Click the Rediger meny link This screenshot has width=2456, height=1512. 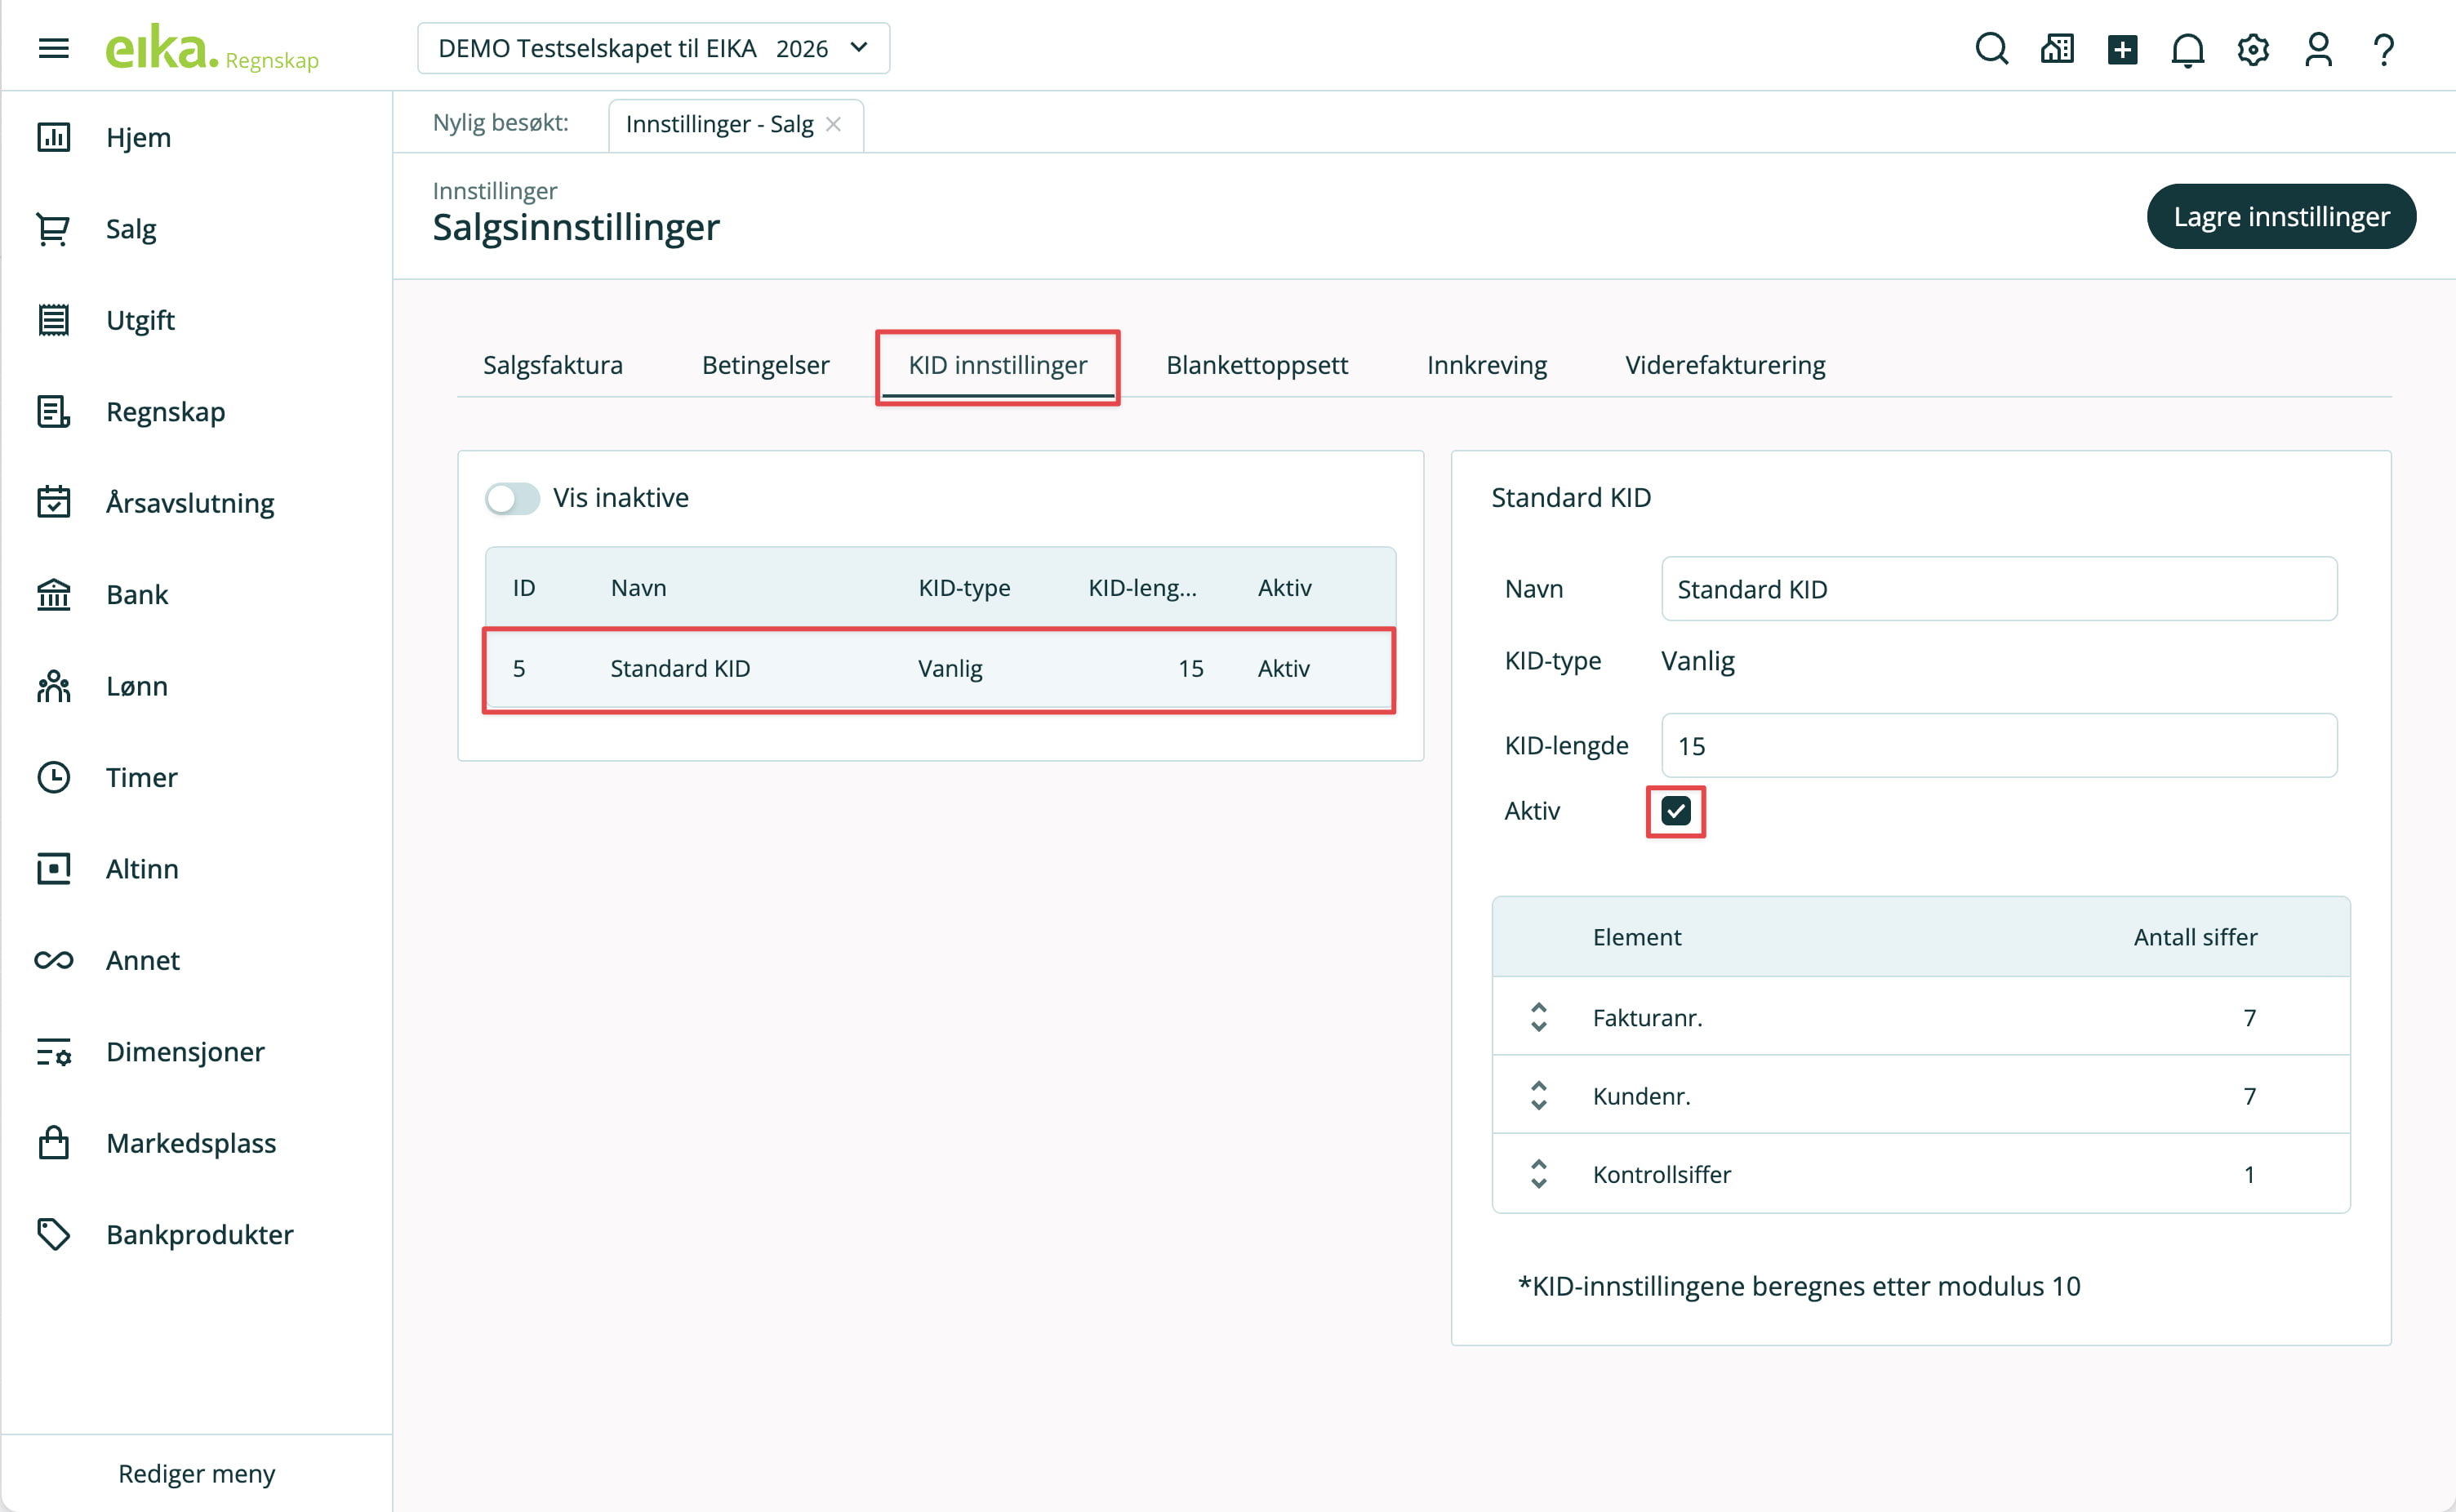(196, 1473)
